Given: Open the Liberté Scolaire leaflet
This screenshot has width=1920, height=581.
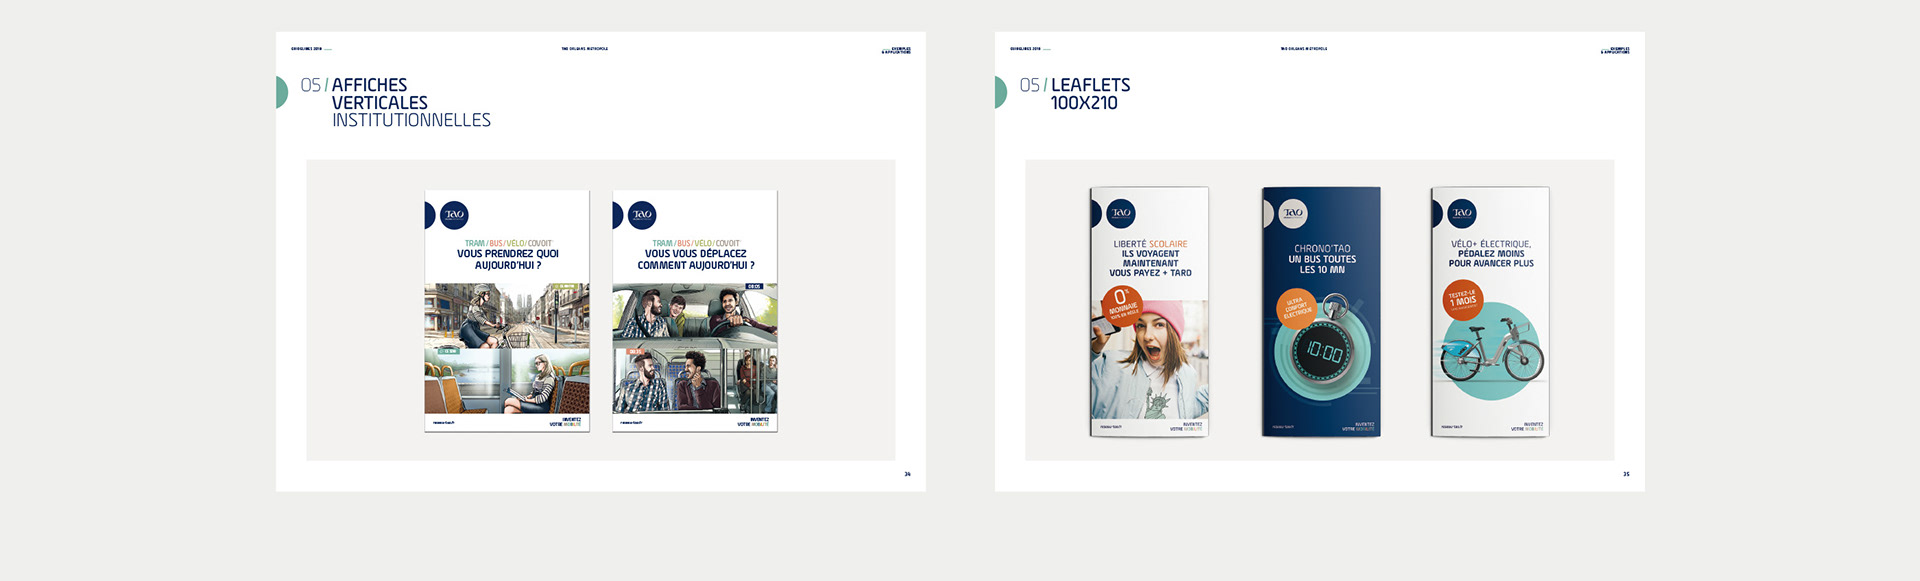Looking at the screenshot, I should [x=1149, y=312].
